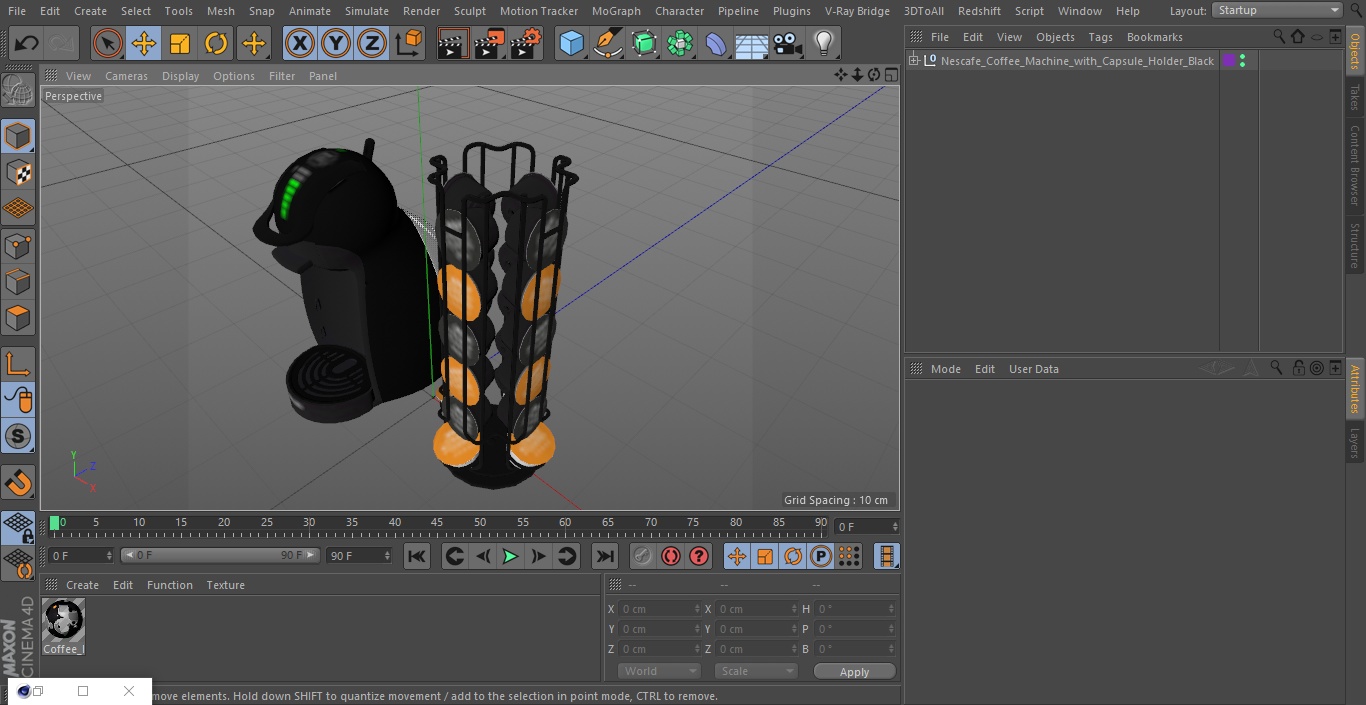The width and height of the screenshot is (1366, 705).
Task: Step to next frame
Action: [x=538, y=556]
